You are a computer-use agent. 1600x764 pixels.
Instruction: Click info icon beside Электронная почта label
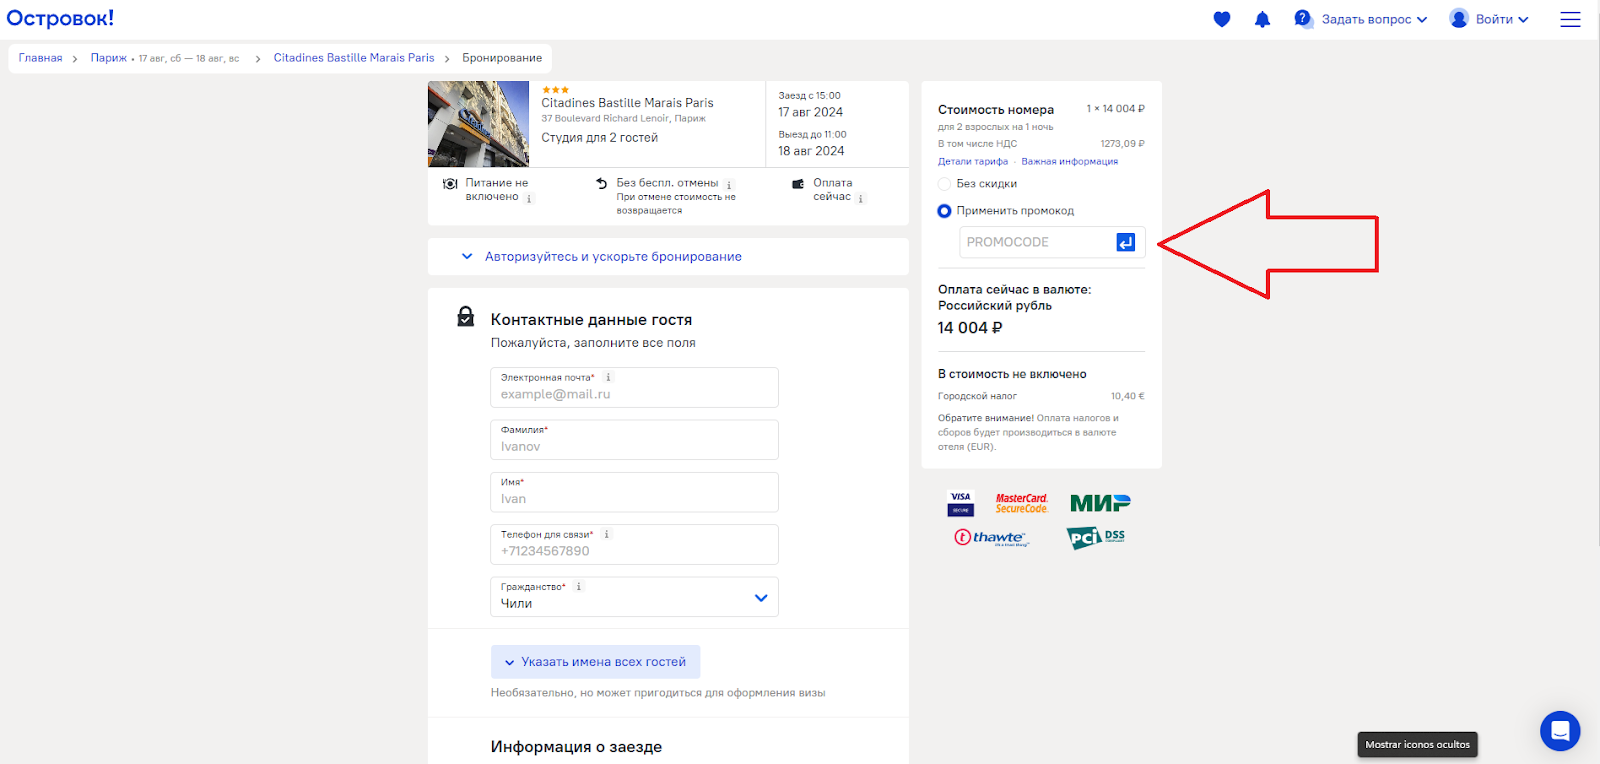pos(608,377)
